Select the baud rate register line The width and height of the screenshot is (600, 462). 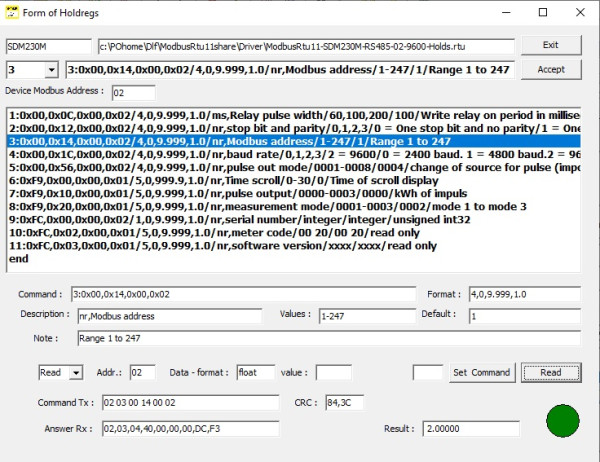(293, 154)
